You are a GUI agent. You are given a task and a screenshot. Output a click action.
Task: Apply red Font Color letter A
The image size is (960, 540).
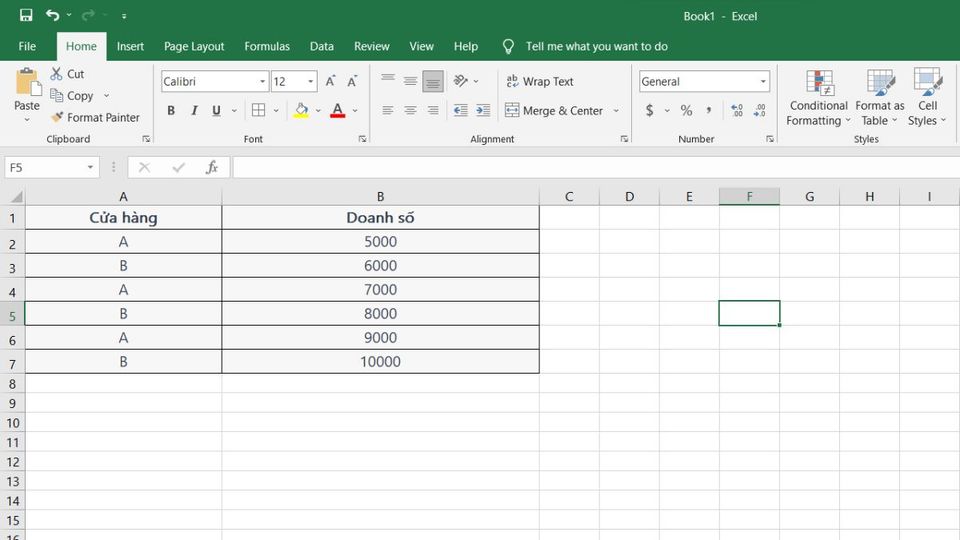pyautogui.click(x=337, y=110)
